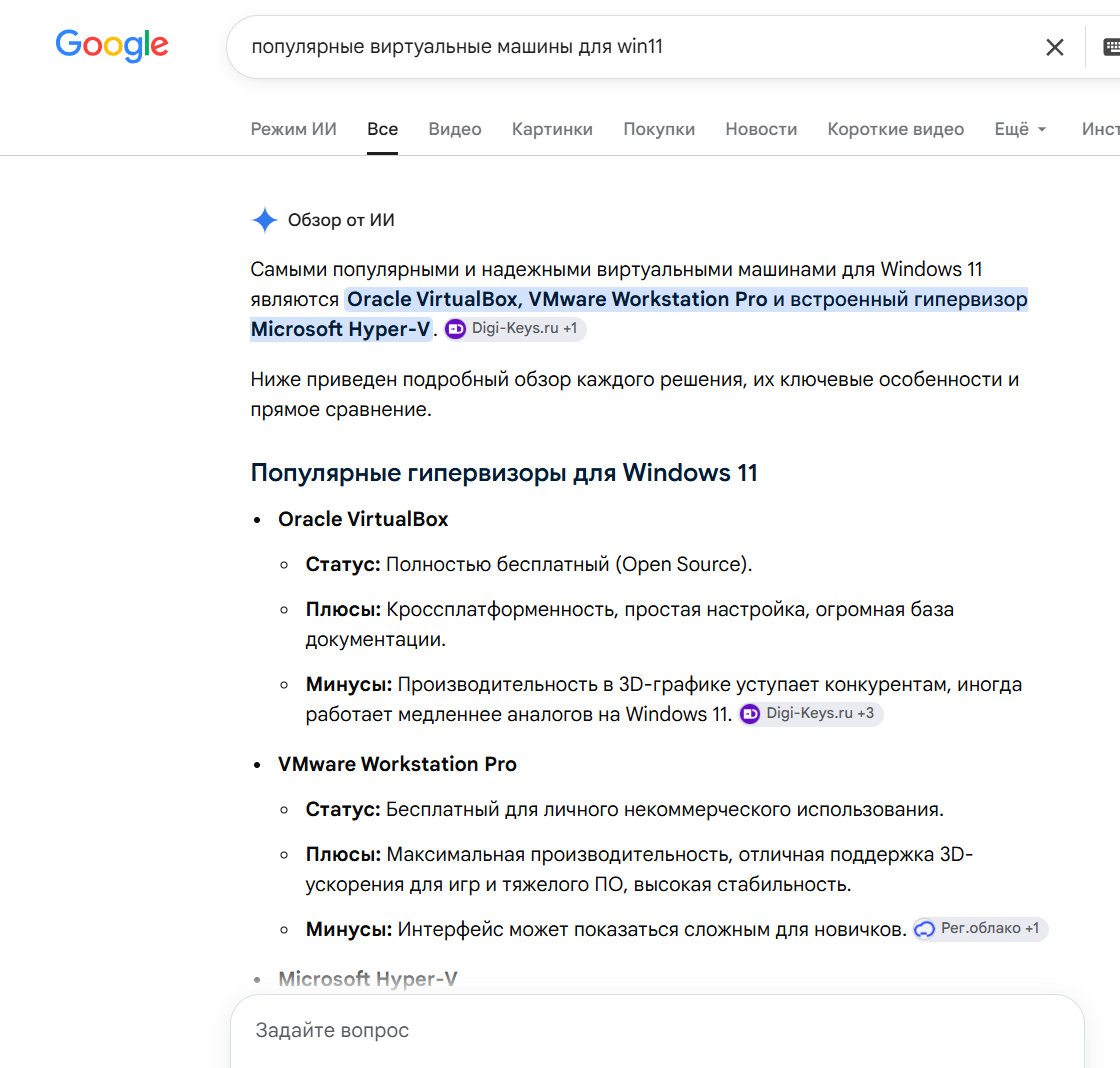This screenshot has height=1068, width=1120.
Task: Expand the Ещё dropdown menu
Action: [1020, 129]
